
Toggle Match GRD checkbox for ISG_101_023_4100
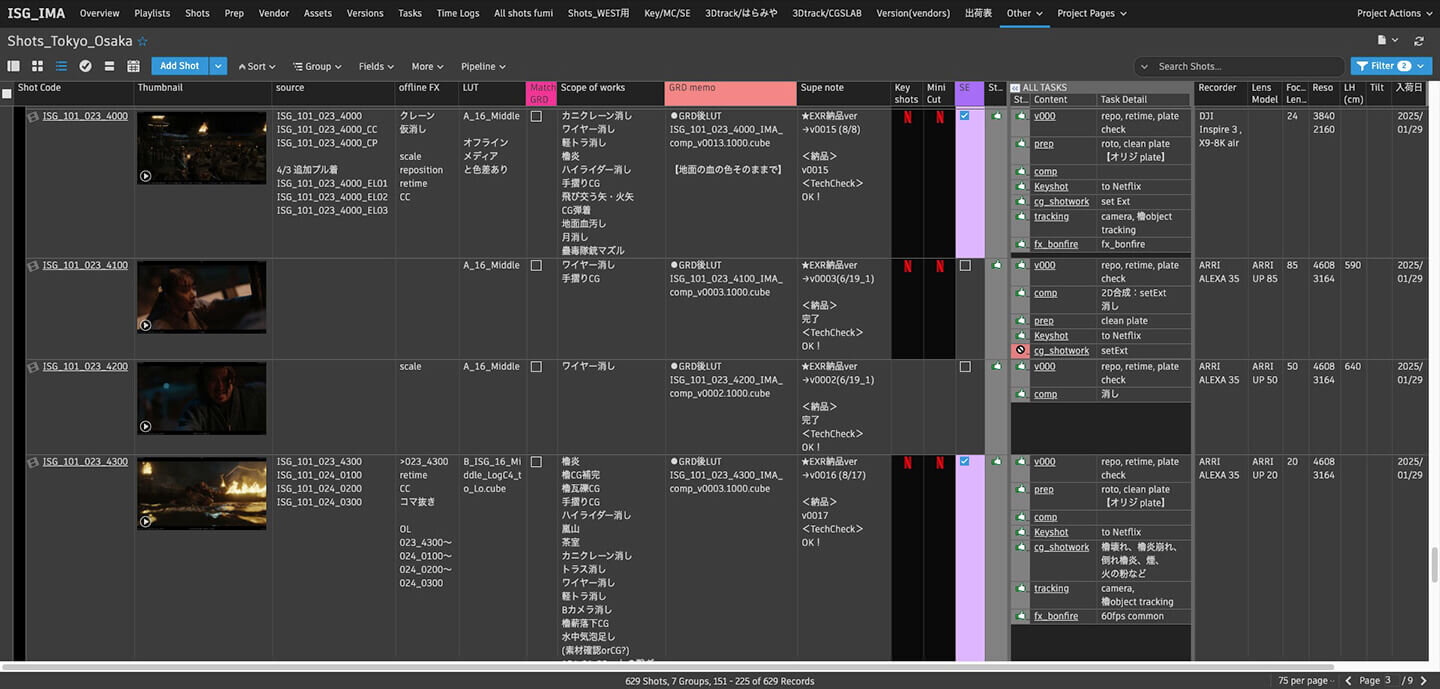(x=536, y=266)
